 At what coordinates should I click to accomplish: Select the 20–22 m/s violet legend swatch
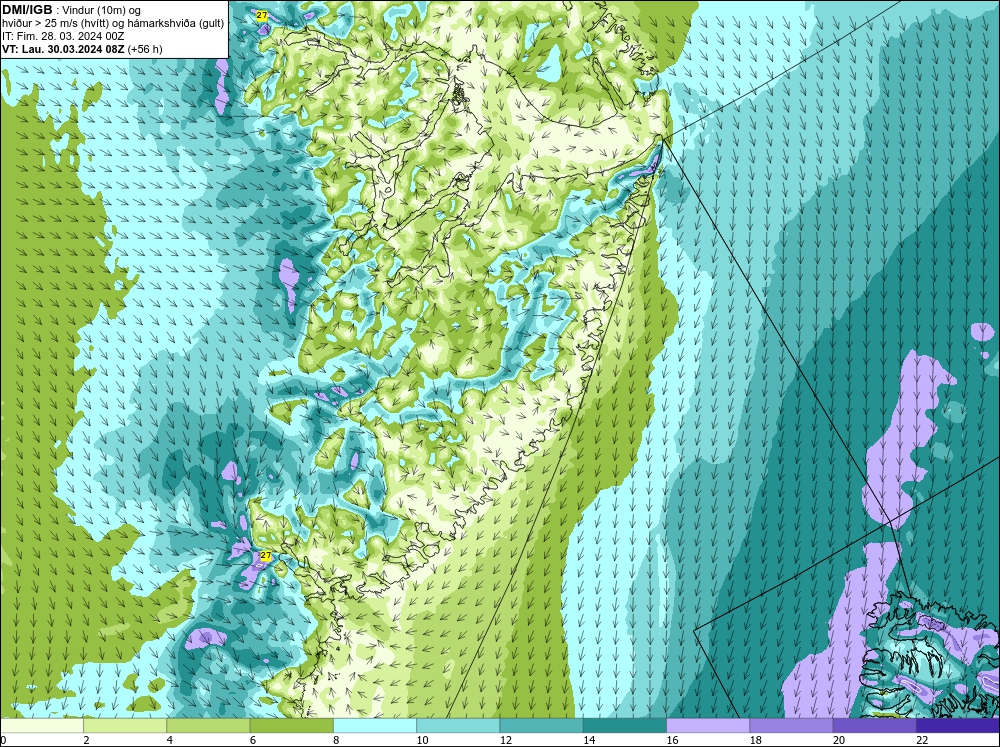pyautogui.click(x=874, y=726)
